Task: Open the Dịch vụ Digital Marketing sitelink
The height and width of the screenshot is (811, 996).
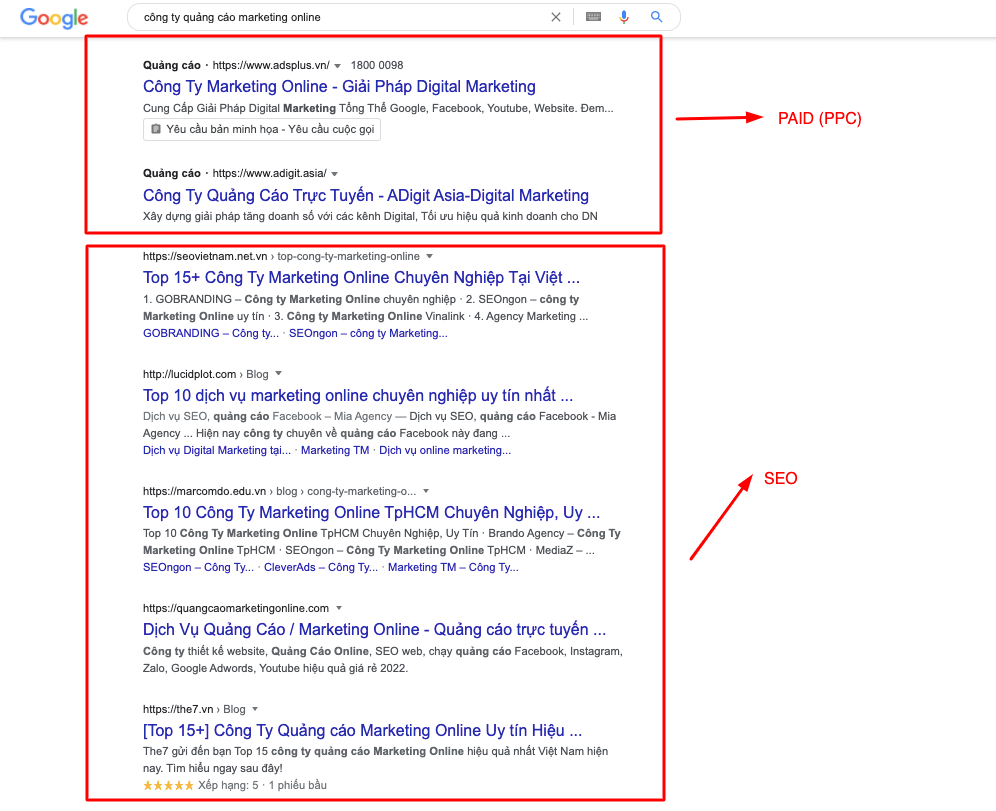Action: click(216, 450)
